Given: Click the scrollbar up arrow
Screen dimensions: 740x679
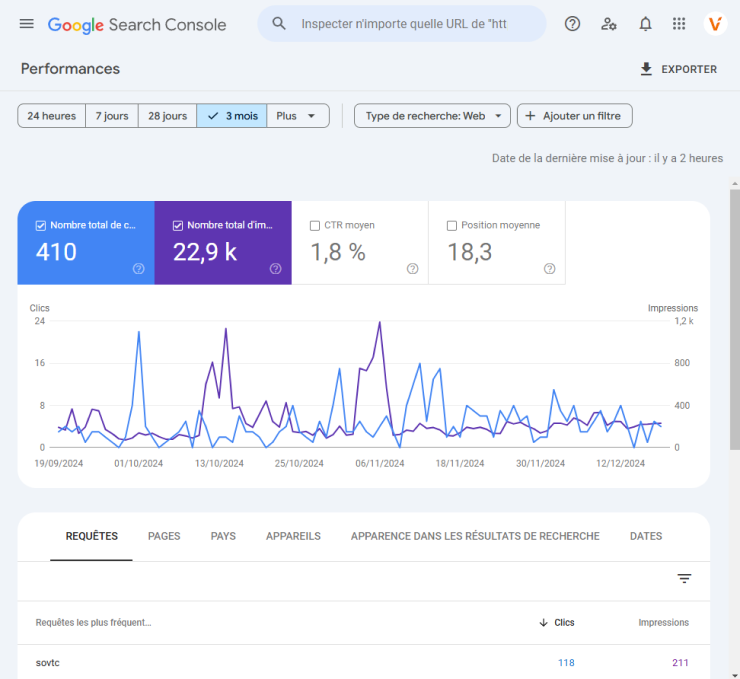Looking at the screenshot, I should pos(735,184).
